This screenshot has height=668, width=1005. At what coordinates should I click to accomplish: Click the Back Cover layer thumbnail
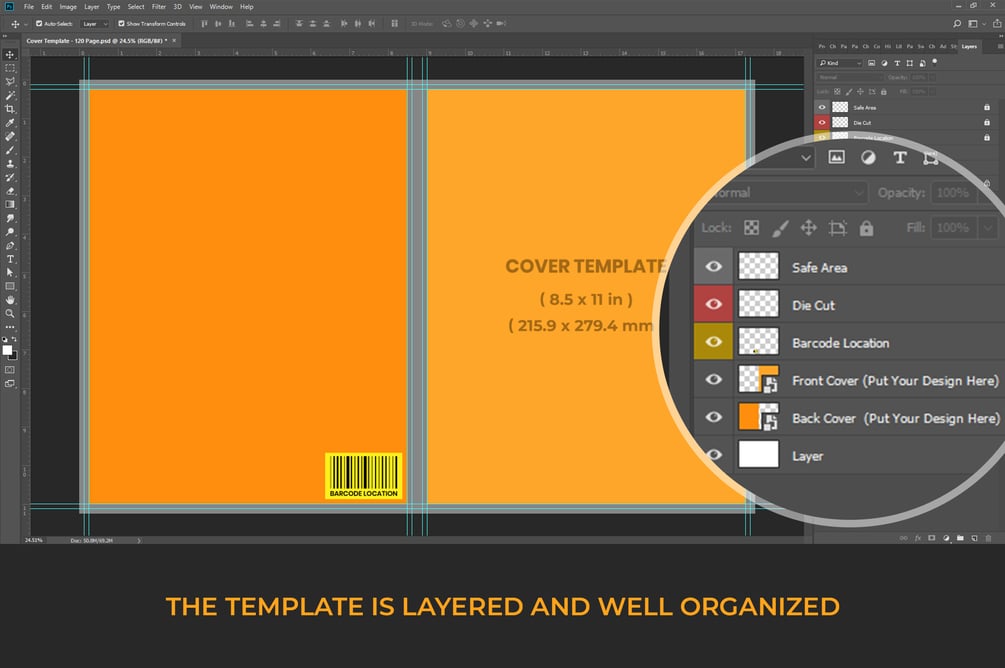coord(758,417)
